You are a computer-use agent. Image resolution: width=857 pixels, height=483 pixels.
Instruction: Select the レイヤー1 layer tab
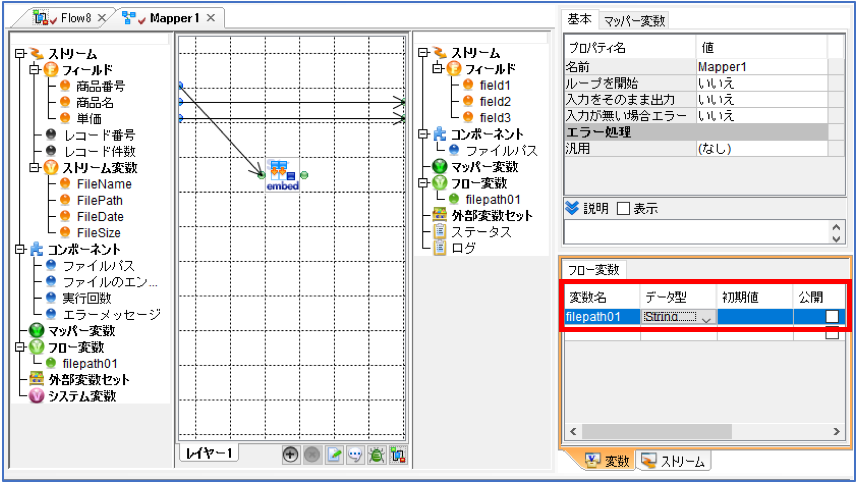pos(209,453)
